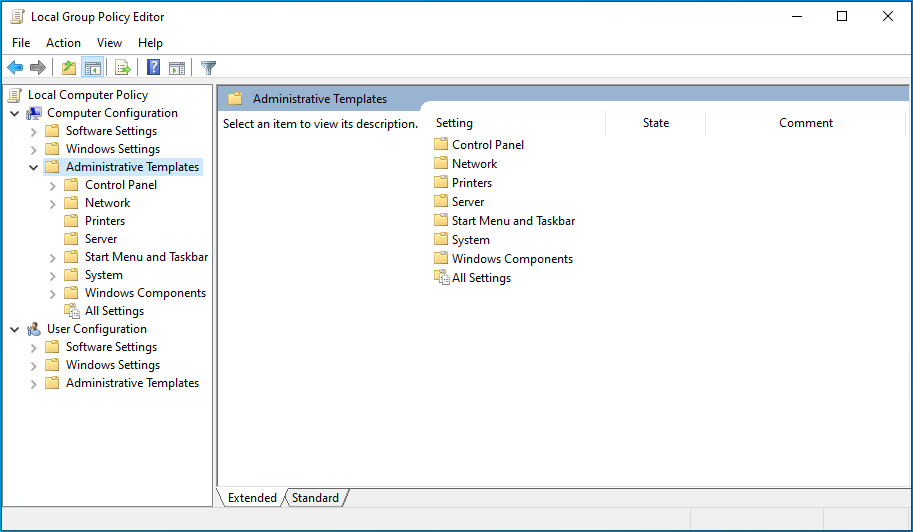Click the Filter funnel toolbar icon
This screenshot has width=913, height=532.
point(208,68)
